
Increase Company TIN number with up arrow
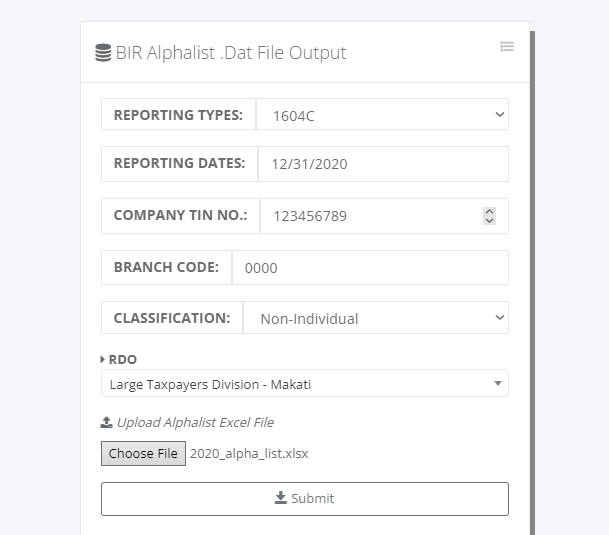coord(489,212)
